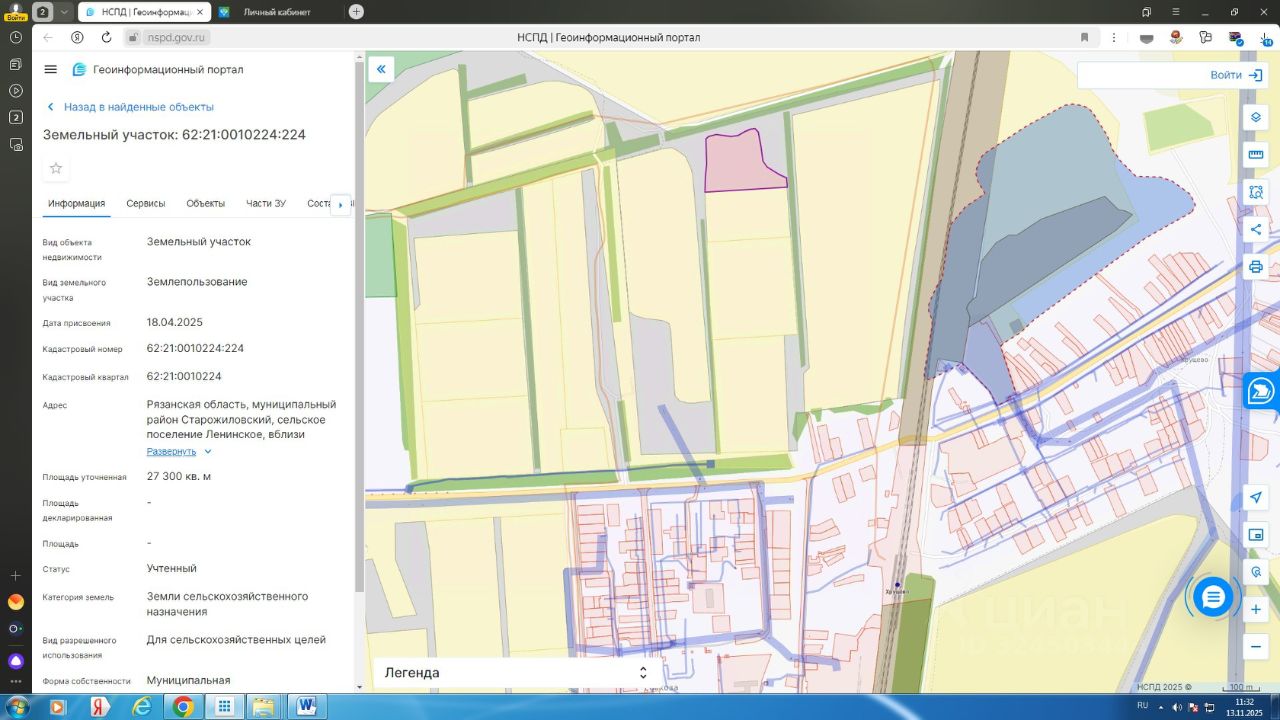Viewport: 1280px width, 720px height.
Task: Locate my position on the map
Action: point(1256,498)
